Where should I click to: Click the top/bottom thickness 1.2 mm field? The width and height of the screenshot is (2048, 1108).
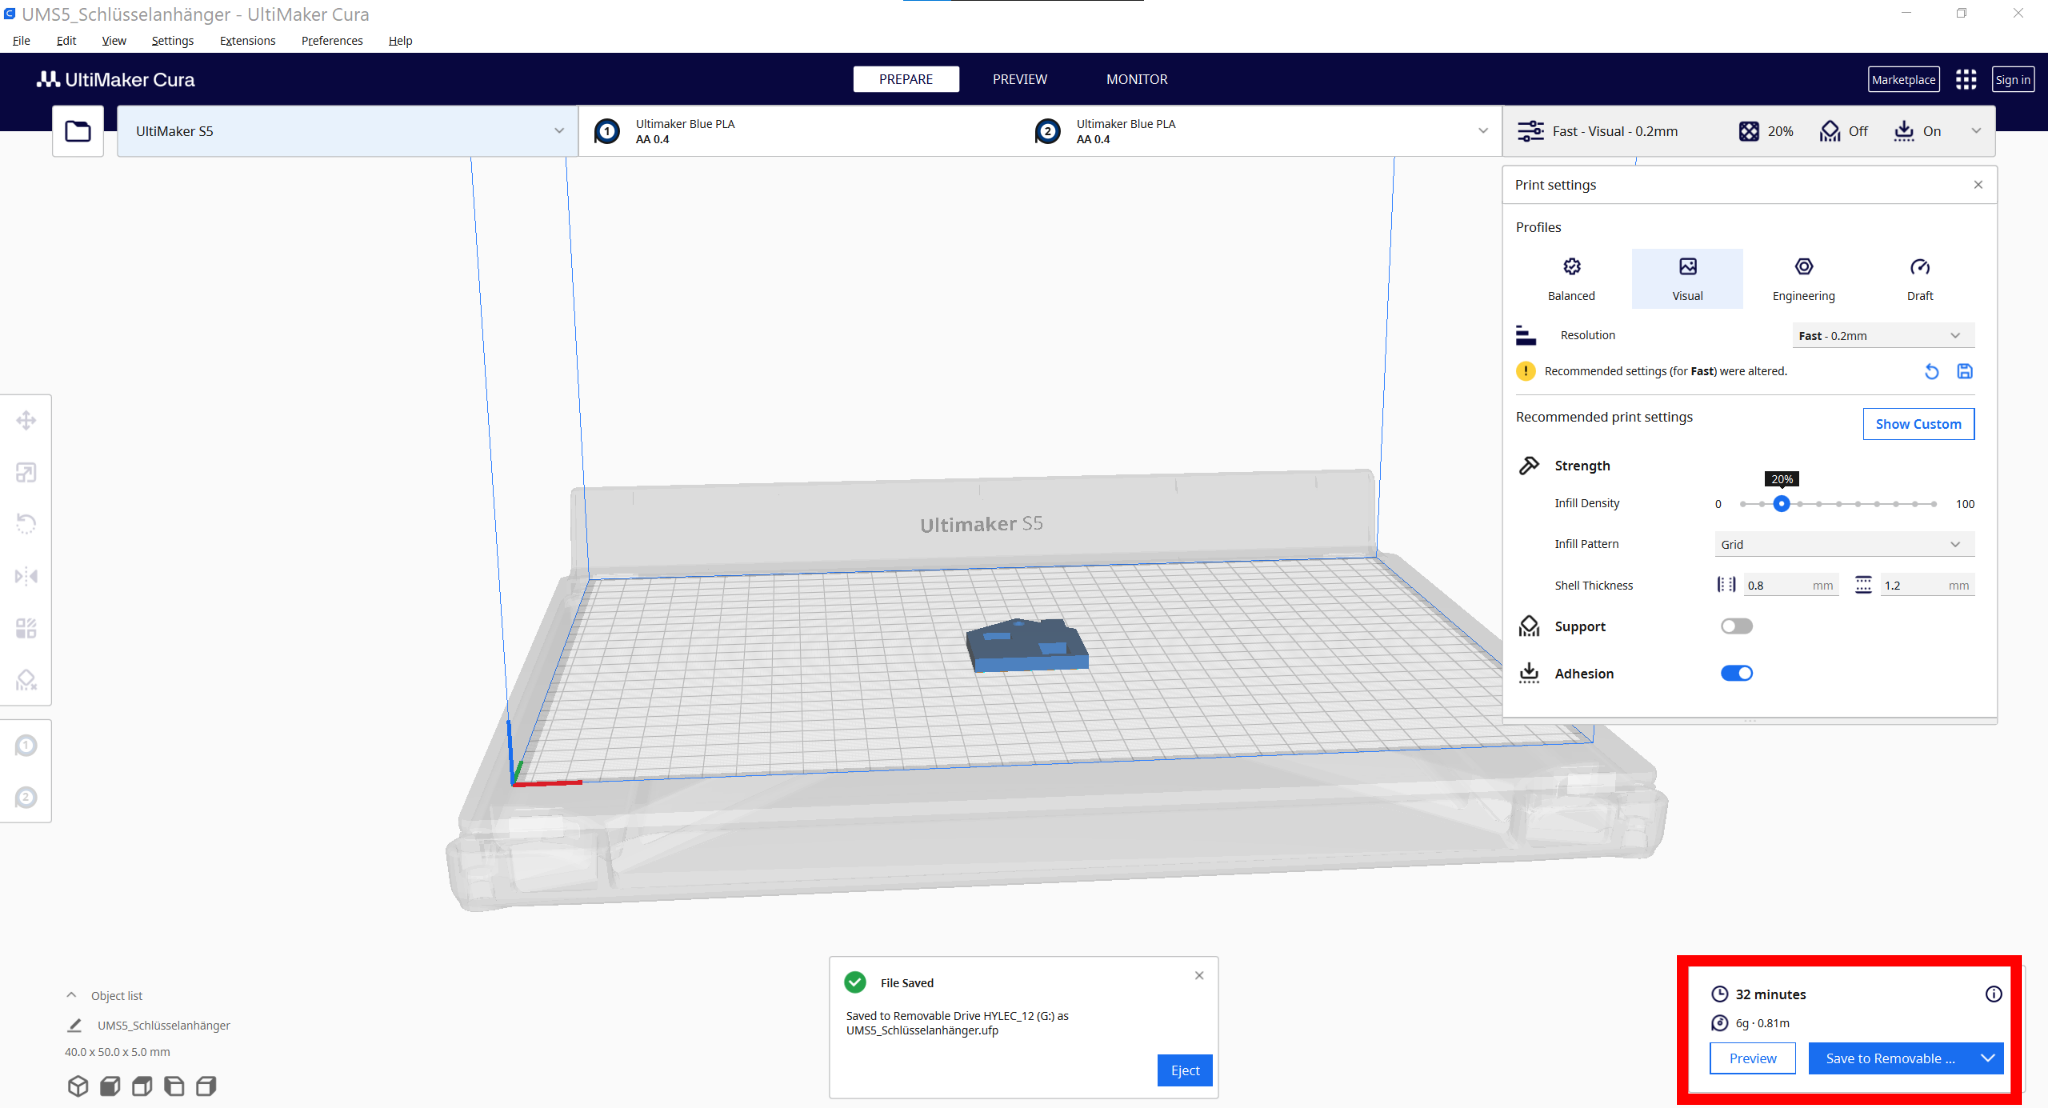pyautogui.click(x=1927, y=585)
